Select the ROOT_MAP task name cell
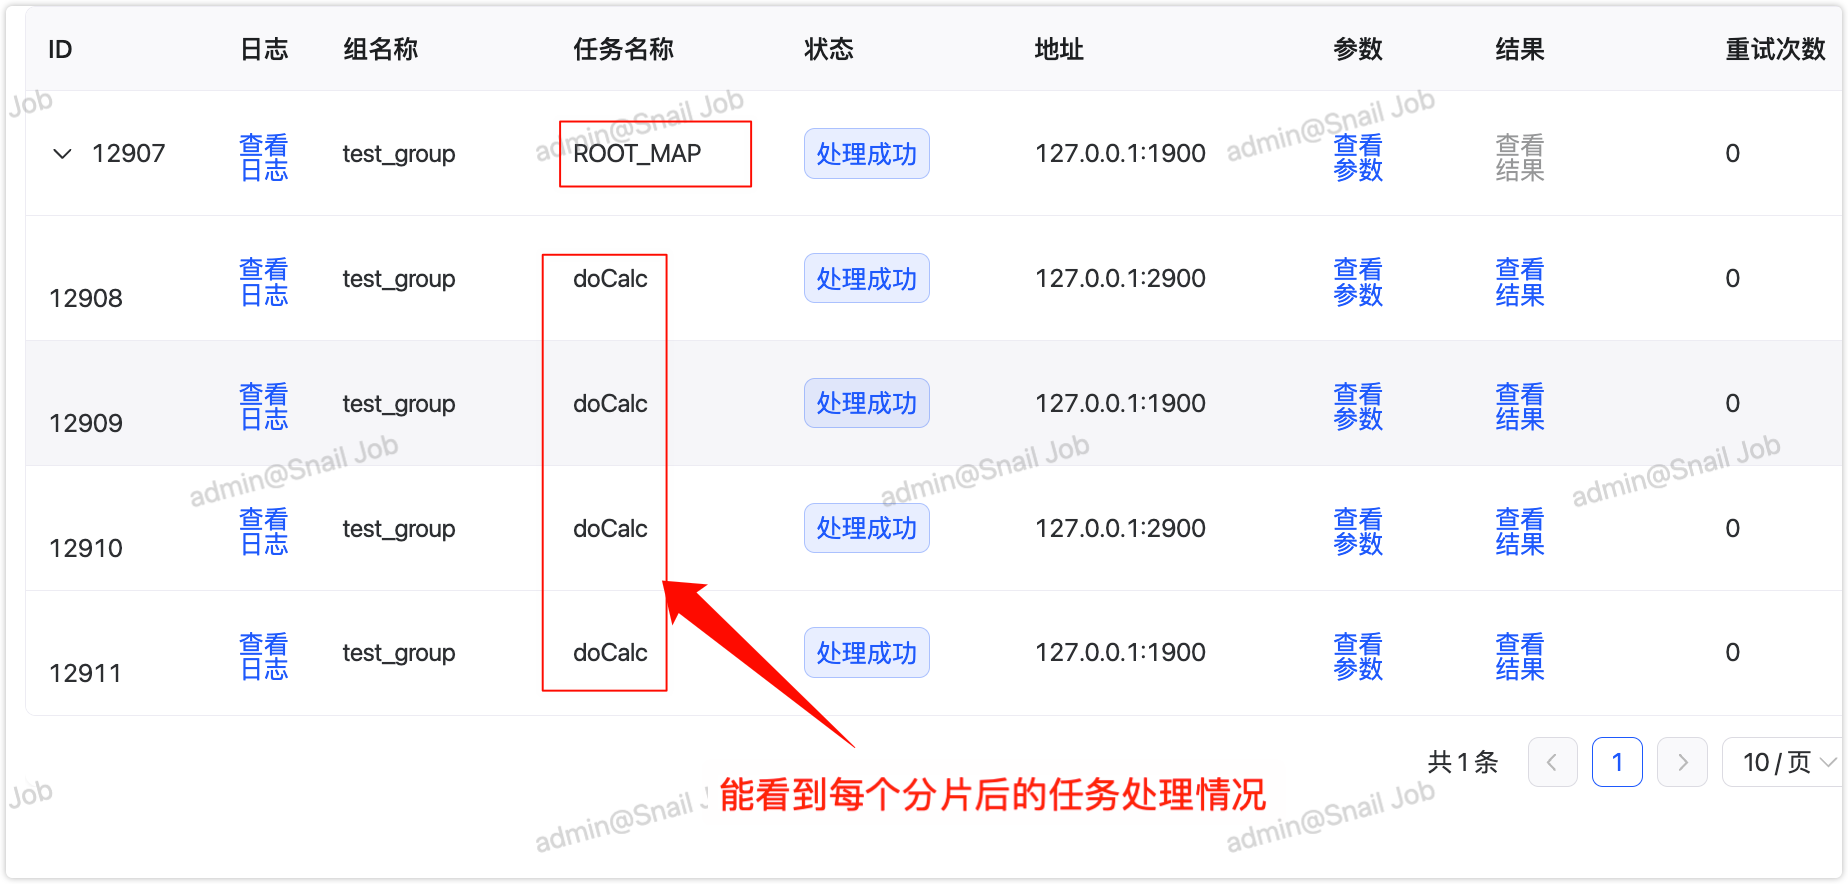The height and width of the screenshot is (884, 1848). tap(637, 154)
